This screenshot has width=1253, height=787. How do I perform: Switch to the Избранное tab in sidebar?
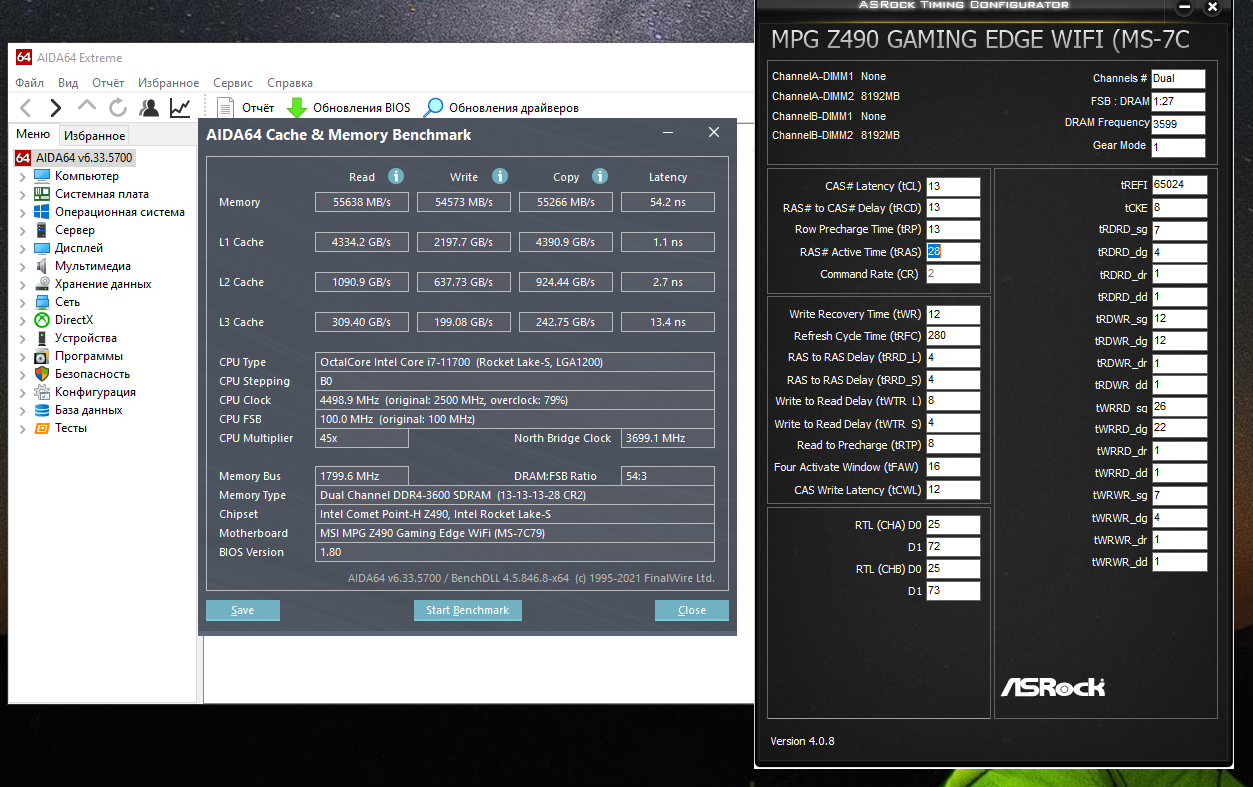pyautogui.click(x=94, y=135)
